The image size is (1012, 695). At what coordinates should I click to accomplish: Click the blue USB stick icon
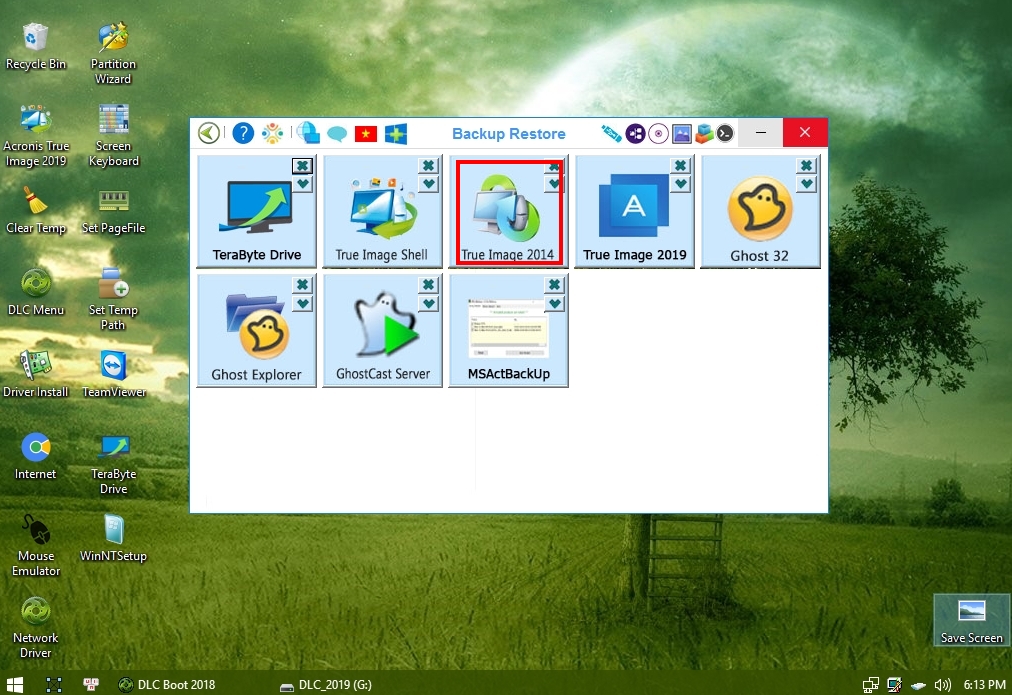click(611, 134)
